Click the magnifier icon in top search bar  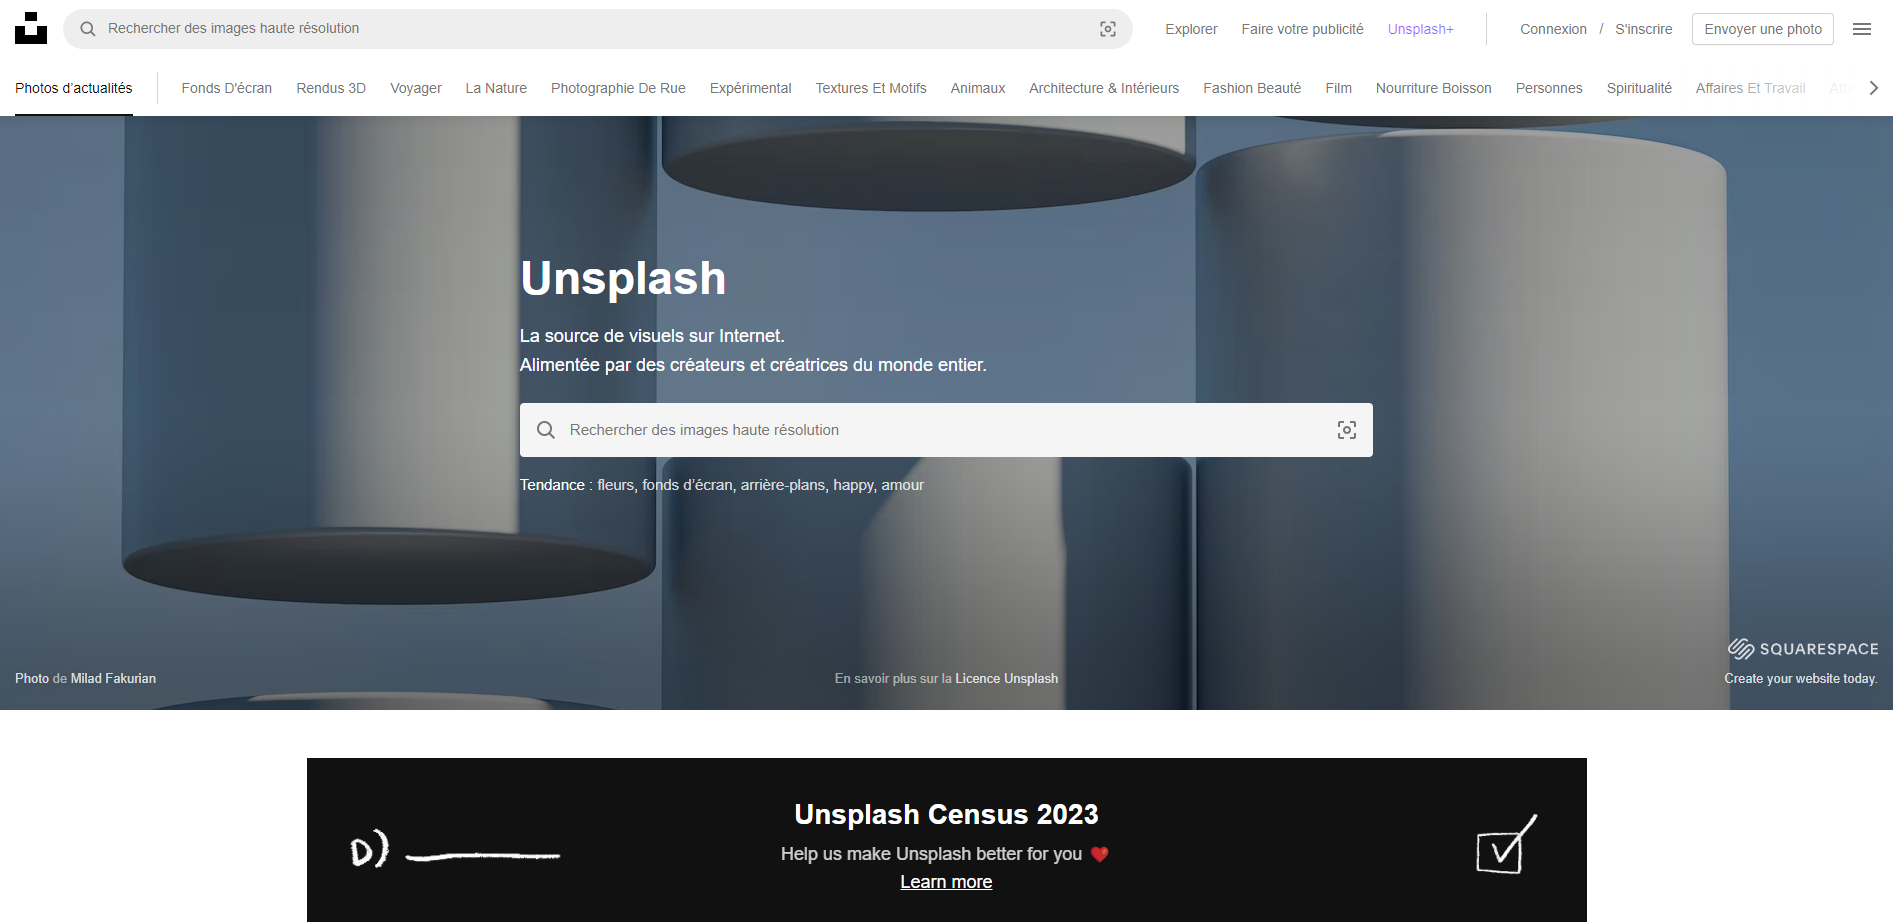tap(88, 29)
